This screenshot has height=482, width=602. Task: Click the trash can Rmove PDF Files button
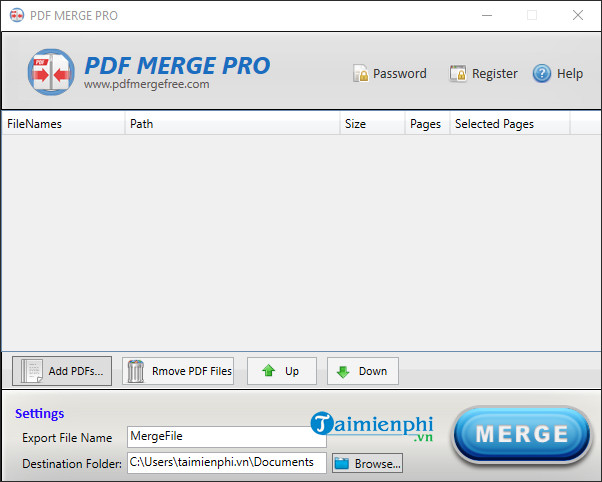[178, 371]
